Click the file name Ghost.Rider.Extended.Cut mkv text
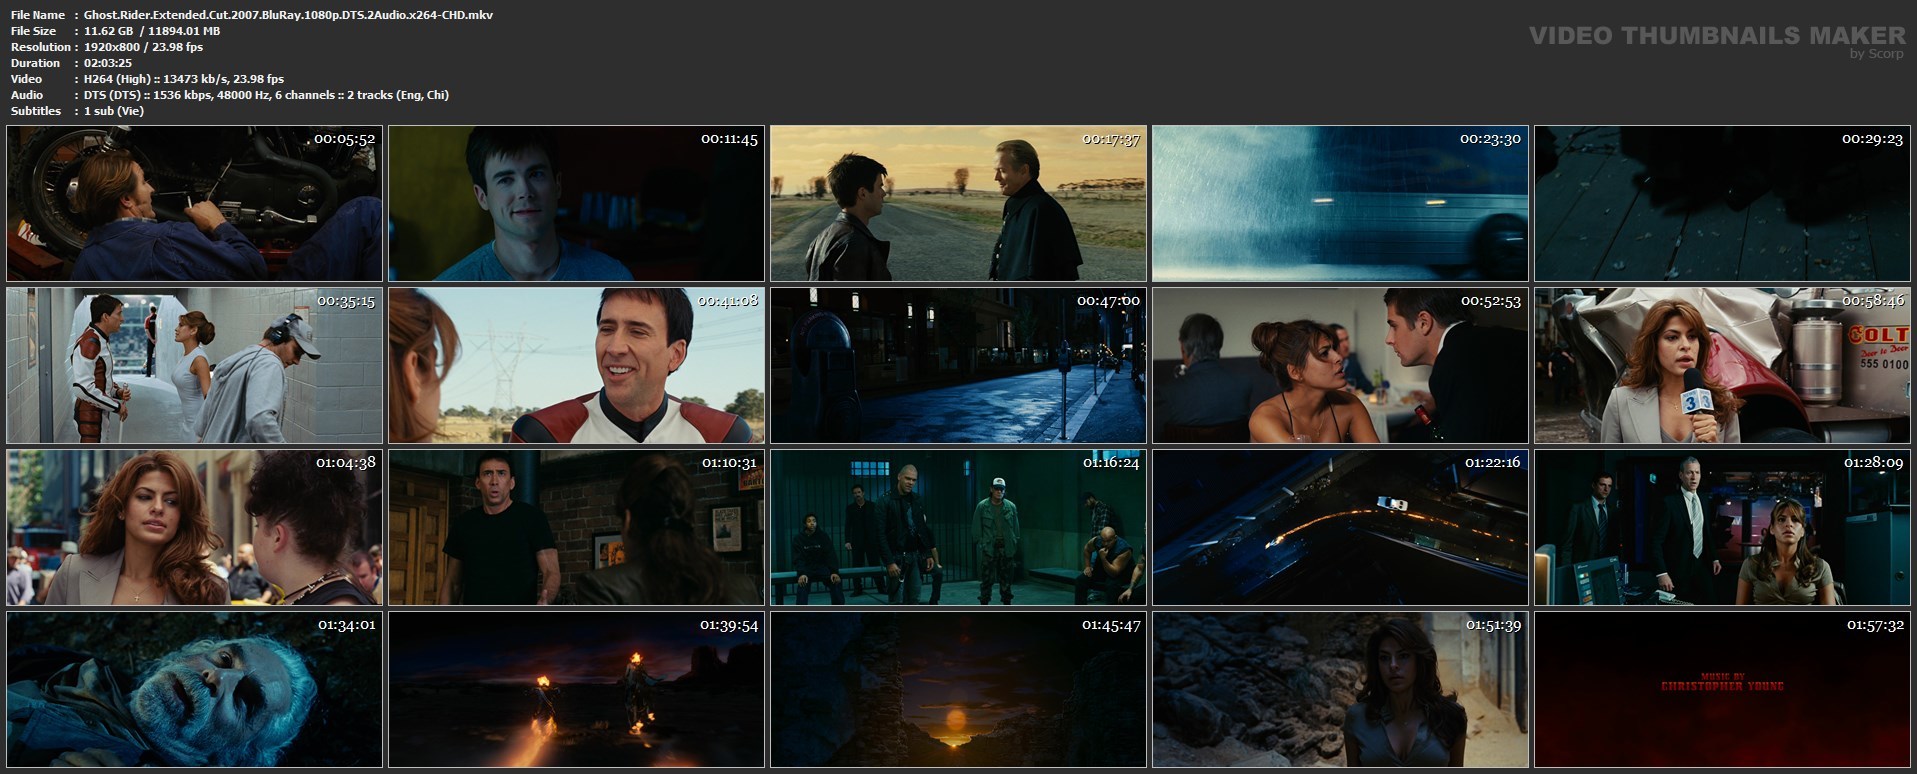Image resolution: width=1917 pixels, height=774 pixels. [x=288, y=15]
